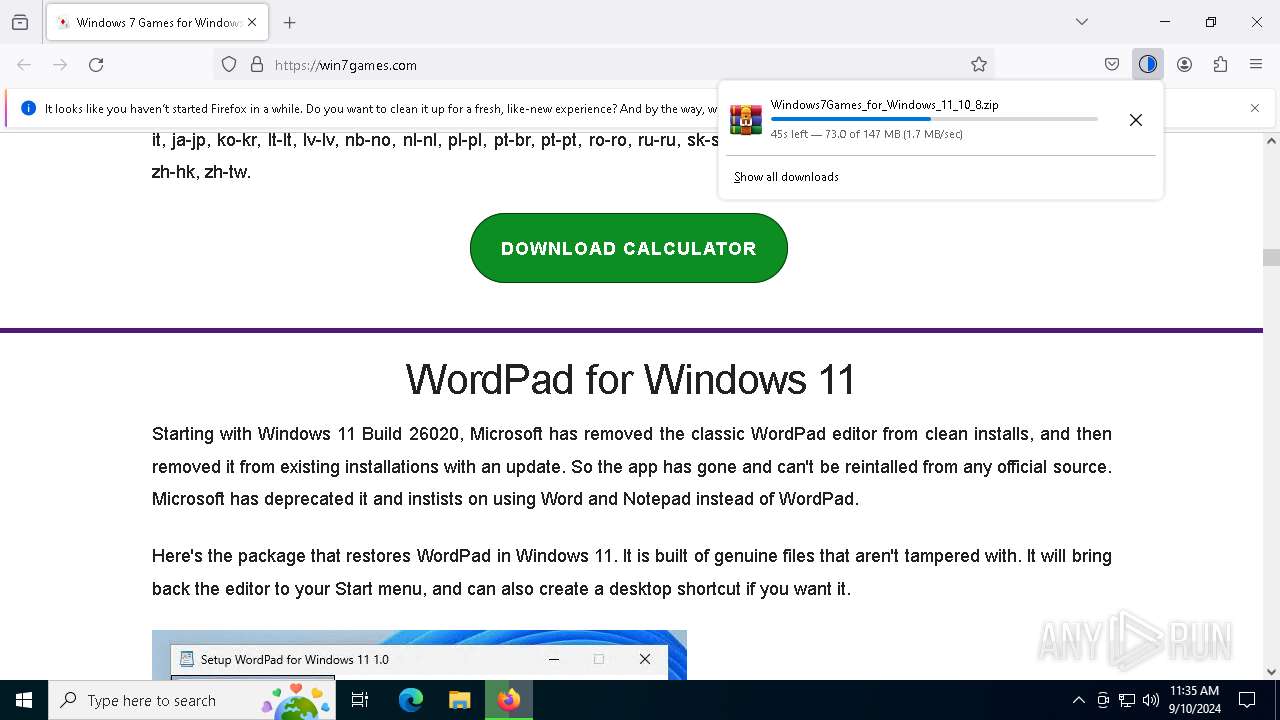Open Firefox recent browsing view icon
The image size is (1280, 720).
coord(20,22)
